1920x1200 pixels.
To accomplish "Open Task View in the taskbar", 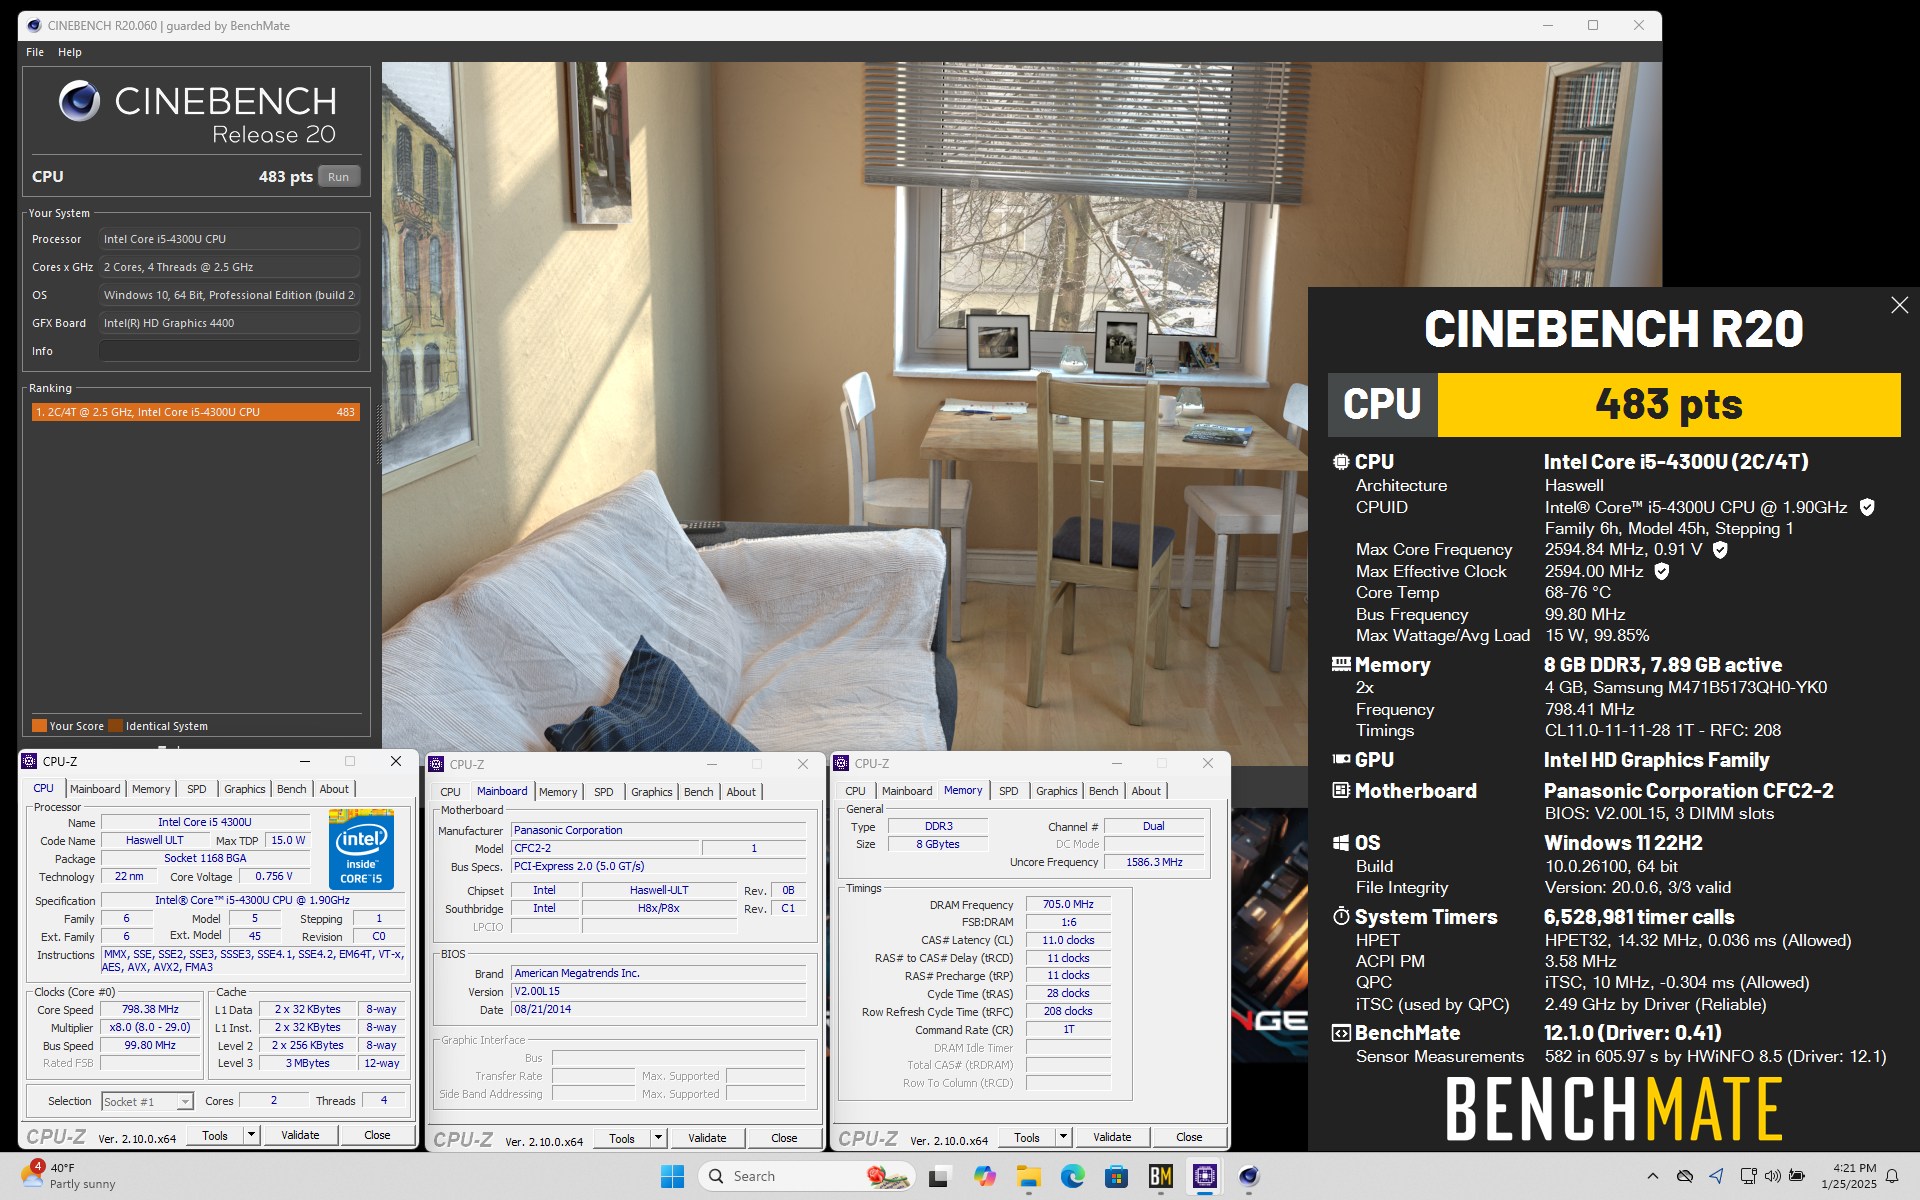I will tap(939, 1176).
